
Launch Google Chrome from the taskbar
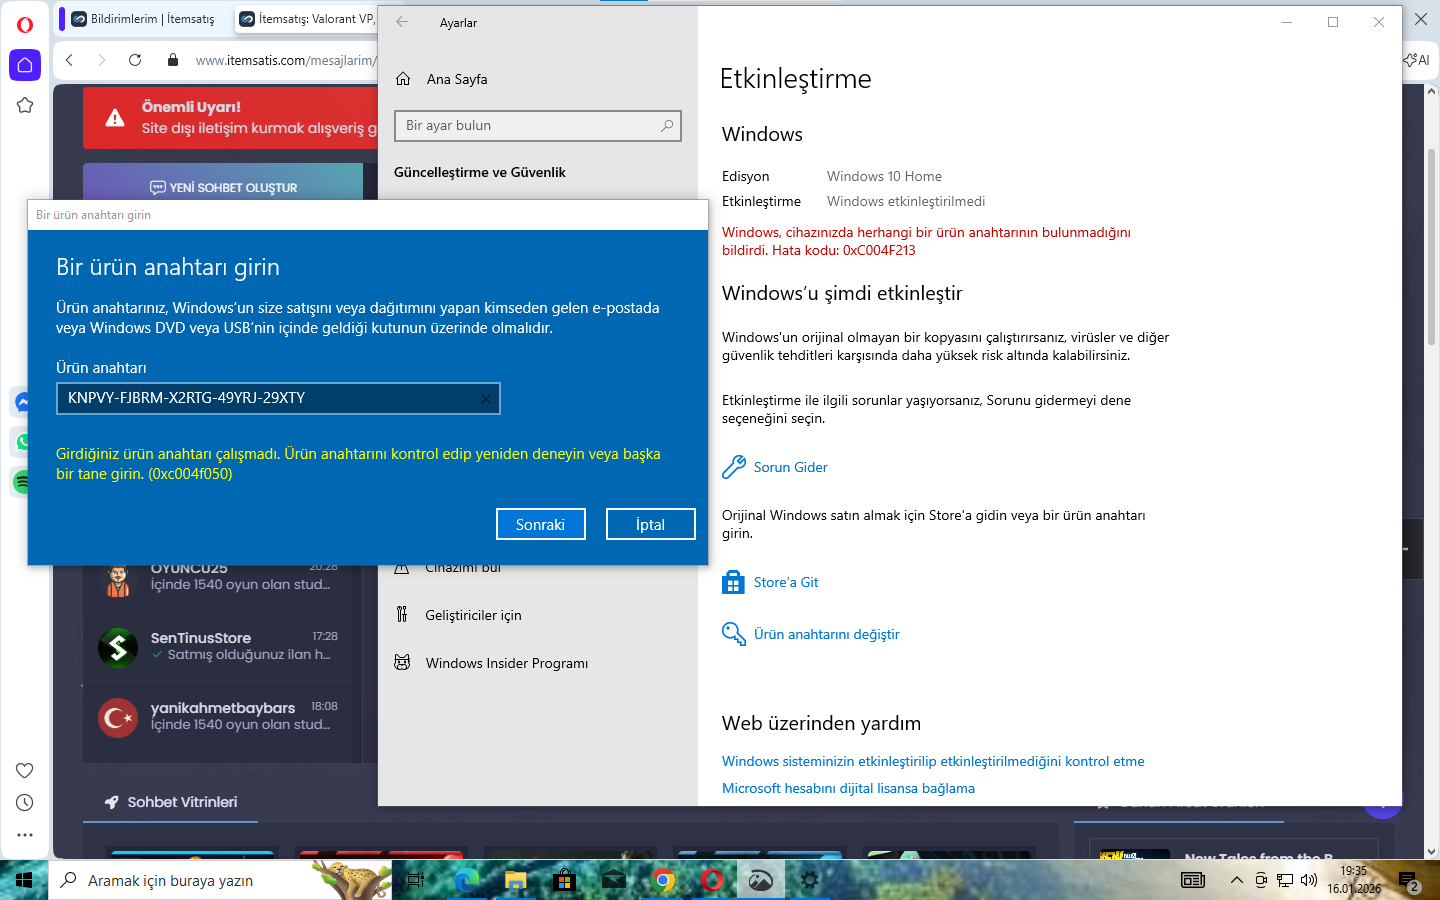coord(663,880)
